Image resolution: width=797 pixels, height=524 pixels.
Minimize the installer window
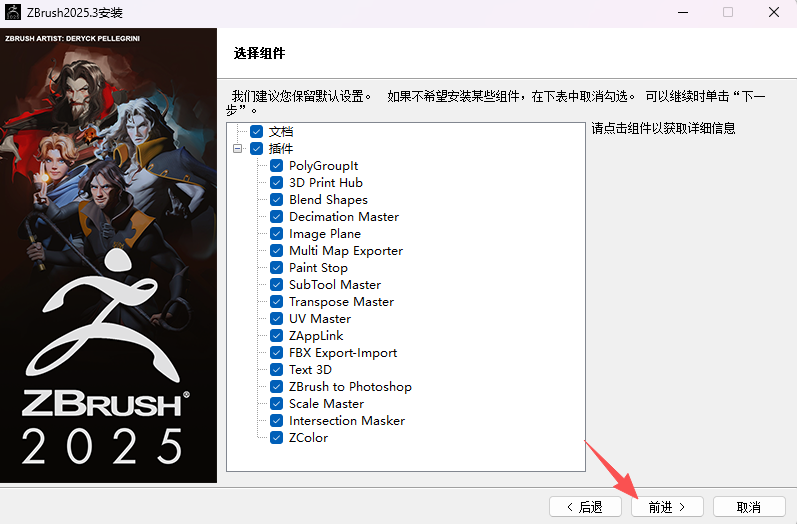click(x=683, y=12)
